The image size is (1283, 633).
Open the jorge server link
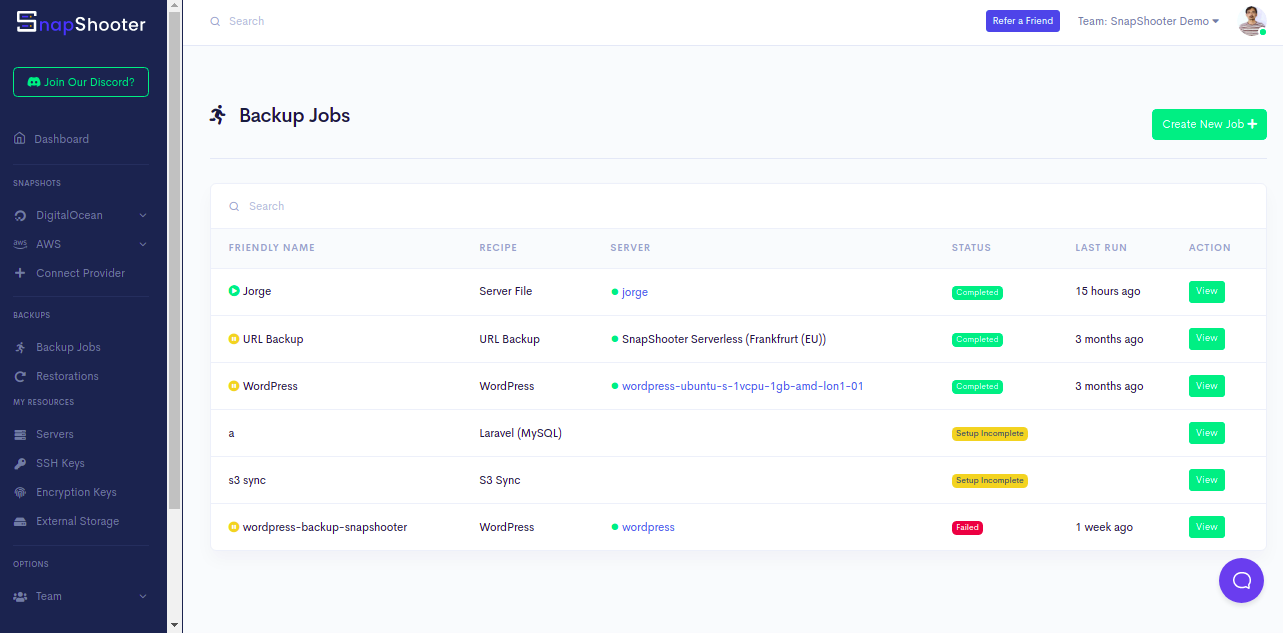635,292
